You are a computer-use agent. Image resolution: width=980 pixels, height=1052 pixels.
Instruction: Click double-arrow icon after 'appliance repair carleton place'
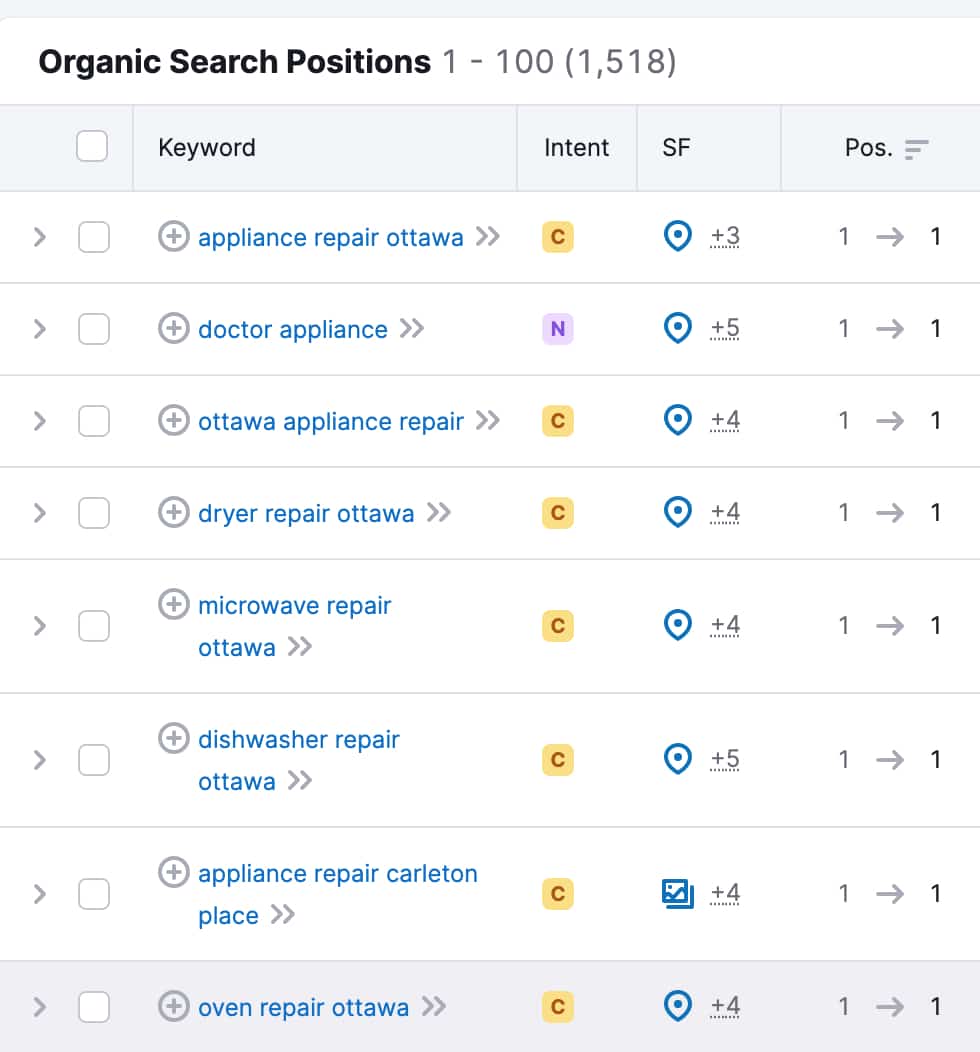click(x=283, y=914)
